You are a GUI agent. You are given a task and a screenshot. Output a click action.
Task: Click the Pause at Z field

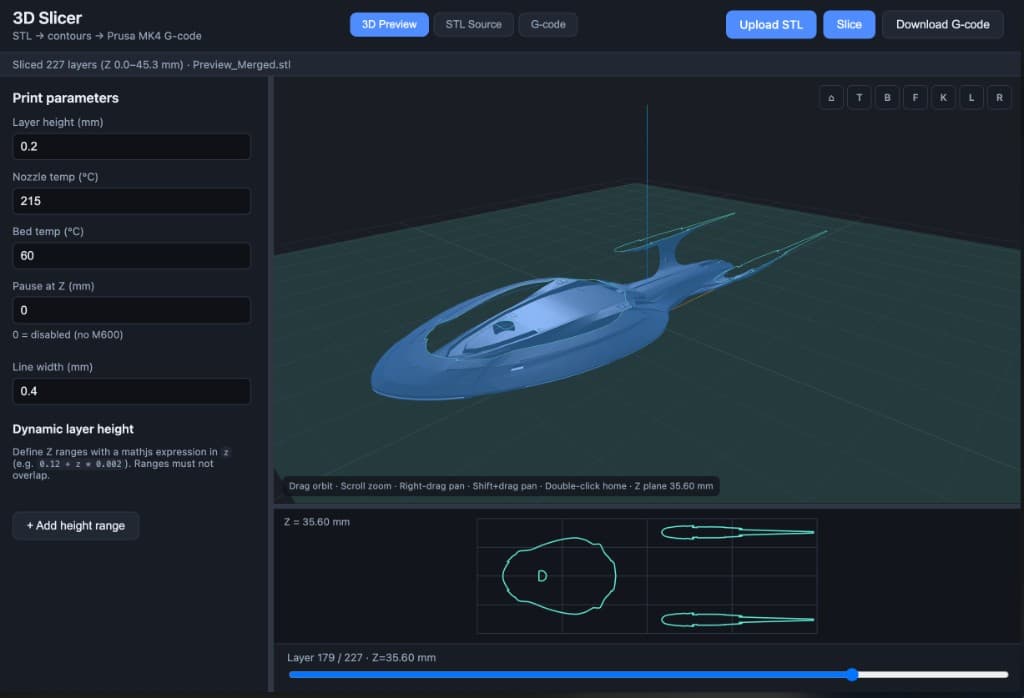point(131,310)
